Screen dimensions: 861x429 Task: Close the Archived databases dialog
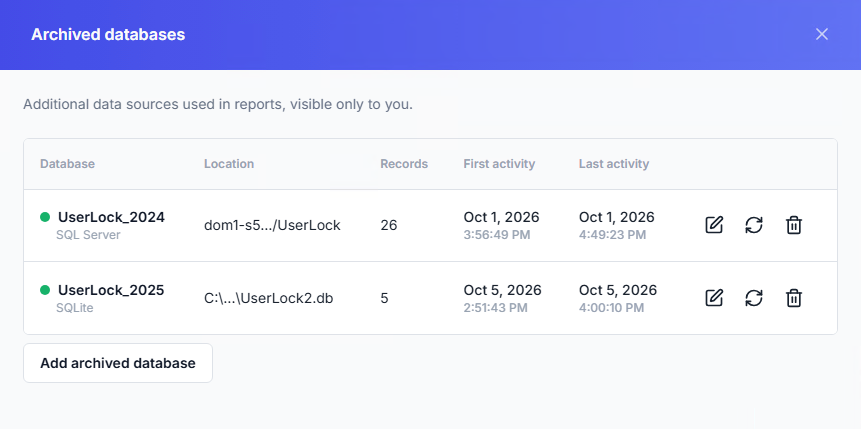(x=821, y=35)
